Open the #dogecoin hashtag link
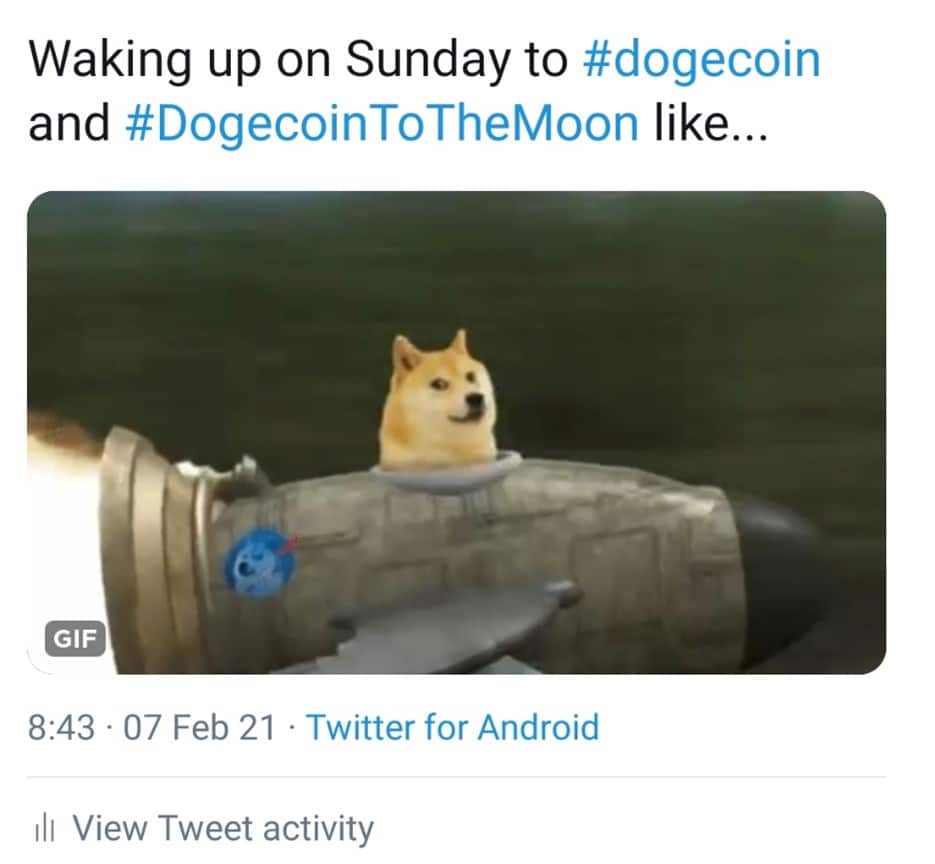935x864 pixels. (700, 60)
